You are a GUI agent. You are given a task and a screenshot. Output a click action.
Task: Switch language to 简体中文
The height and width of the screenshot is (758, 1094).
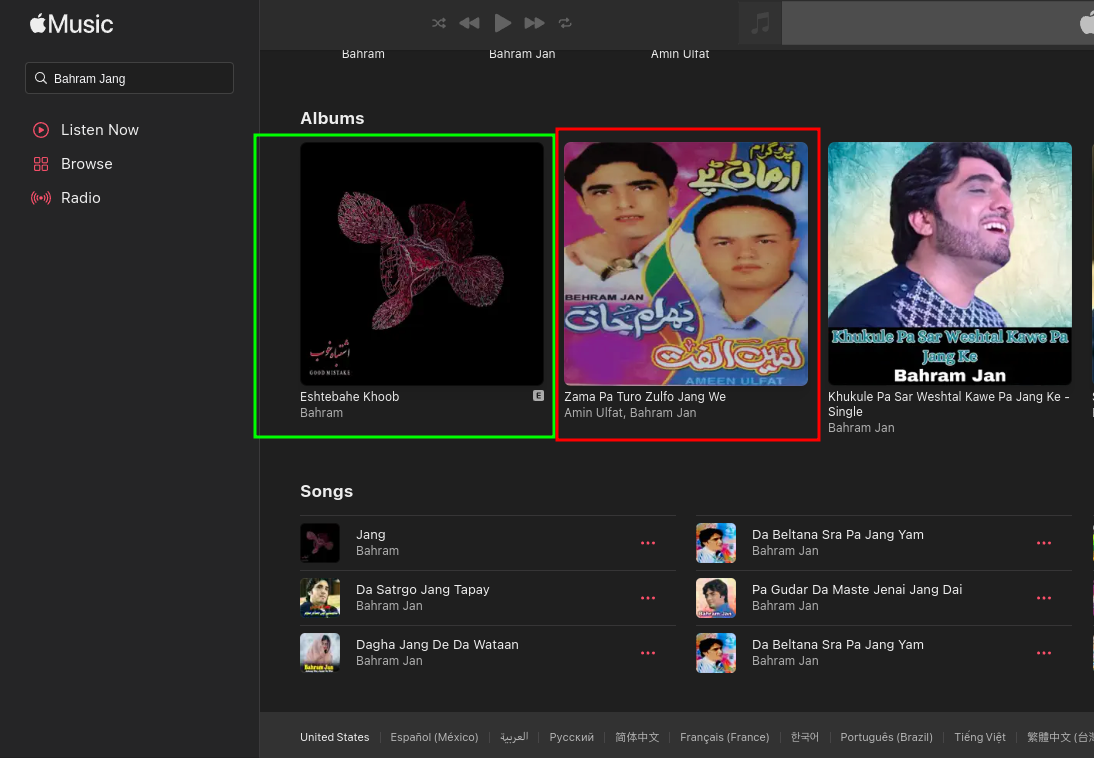point(637,737)
